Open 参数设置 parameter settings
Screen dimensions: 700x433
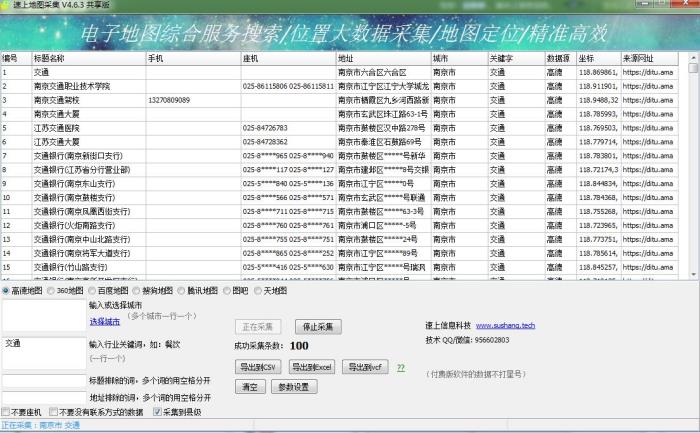(x=294, y=387)
